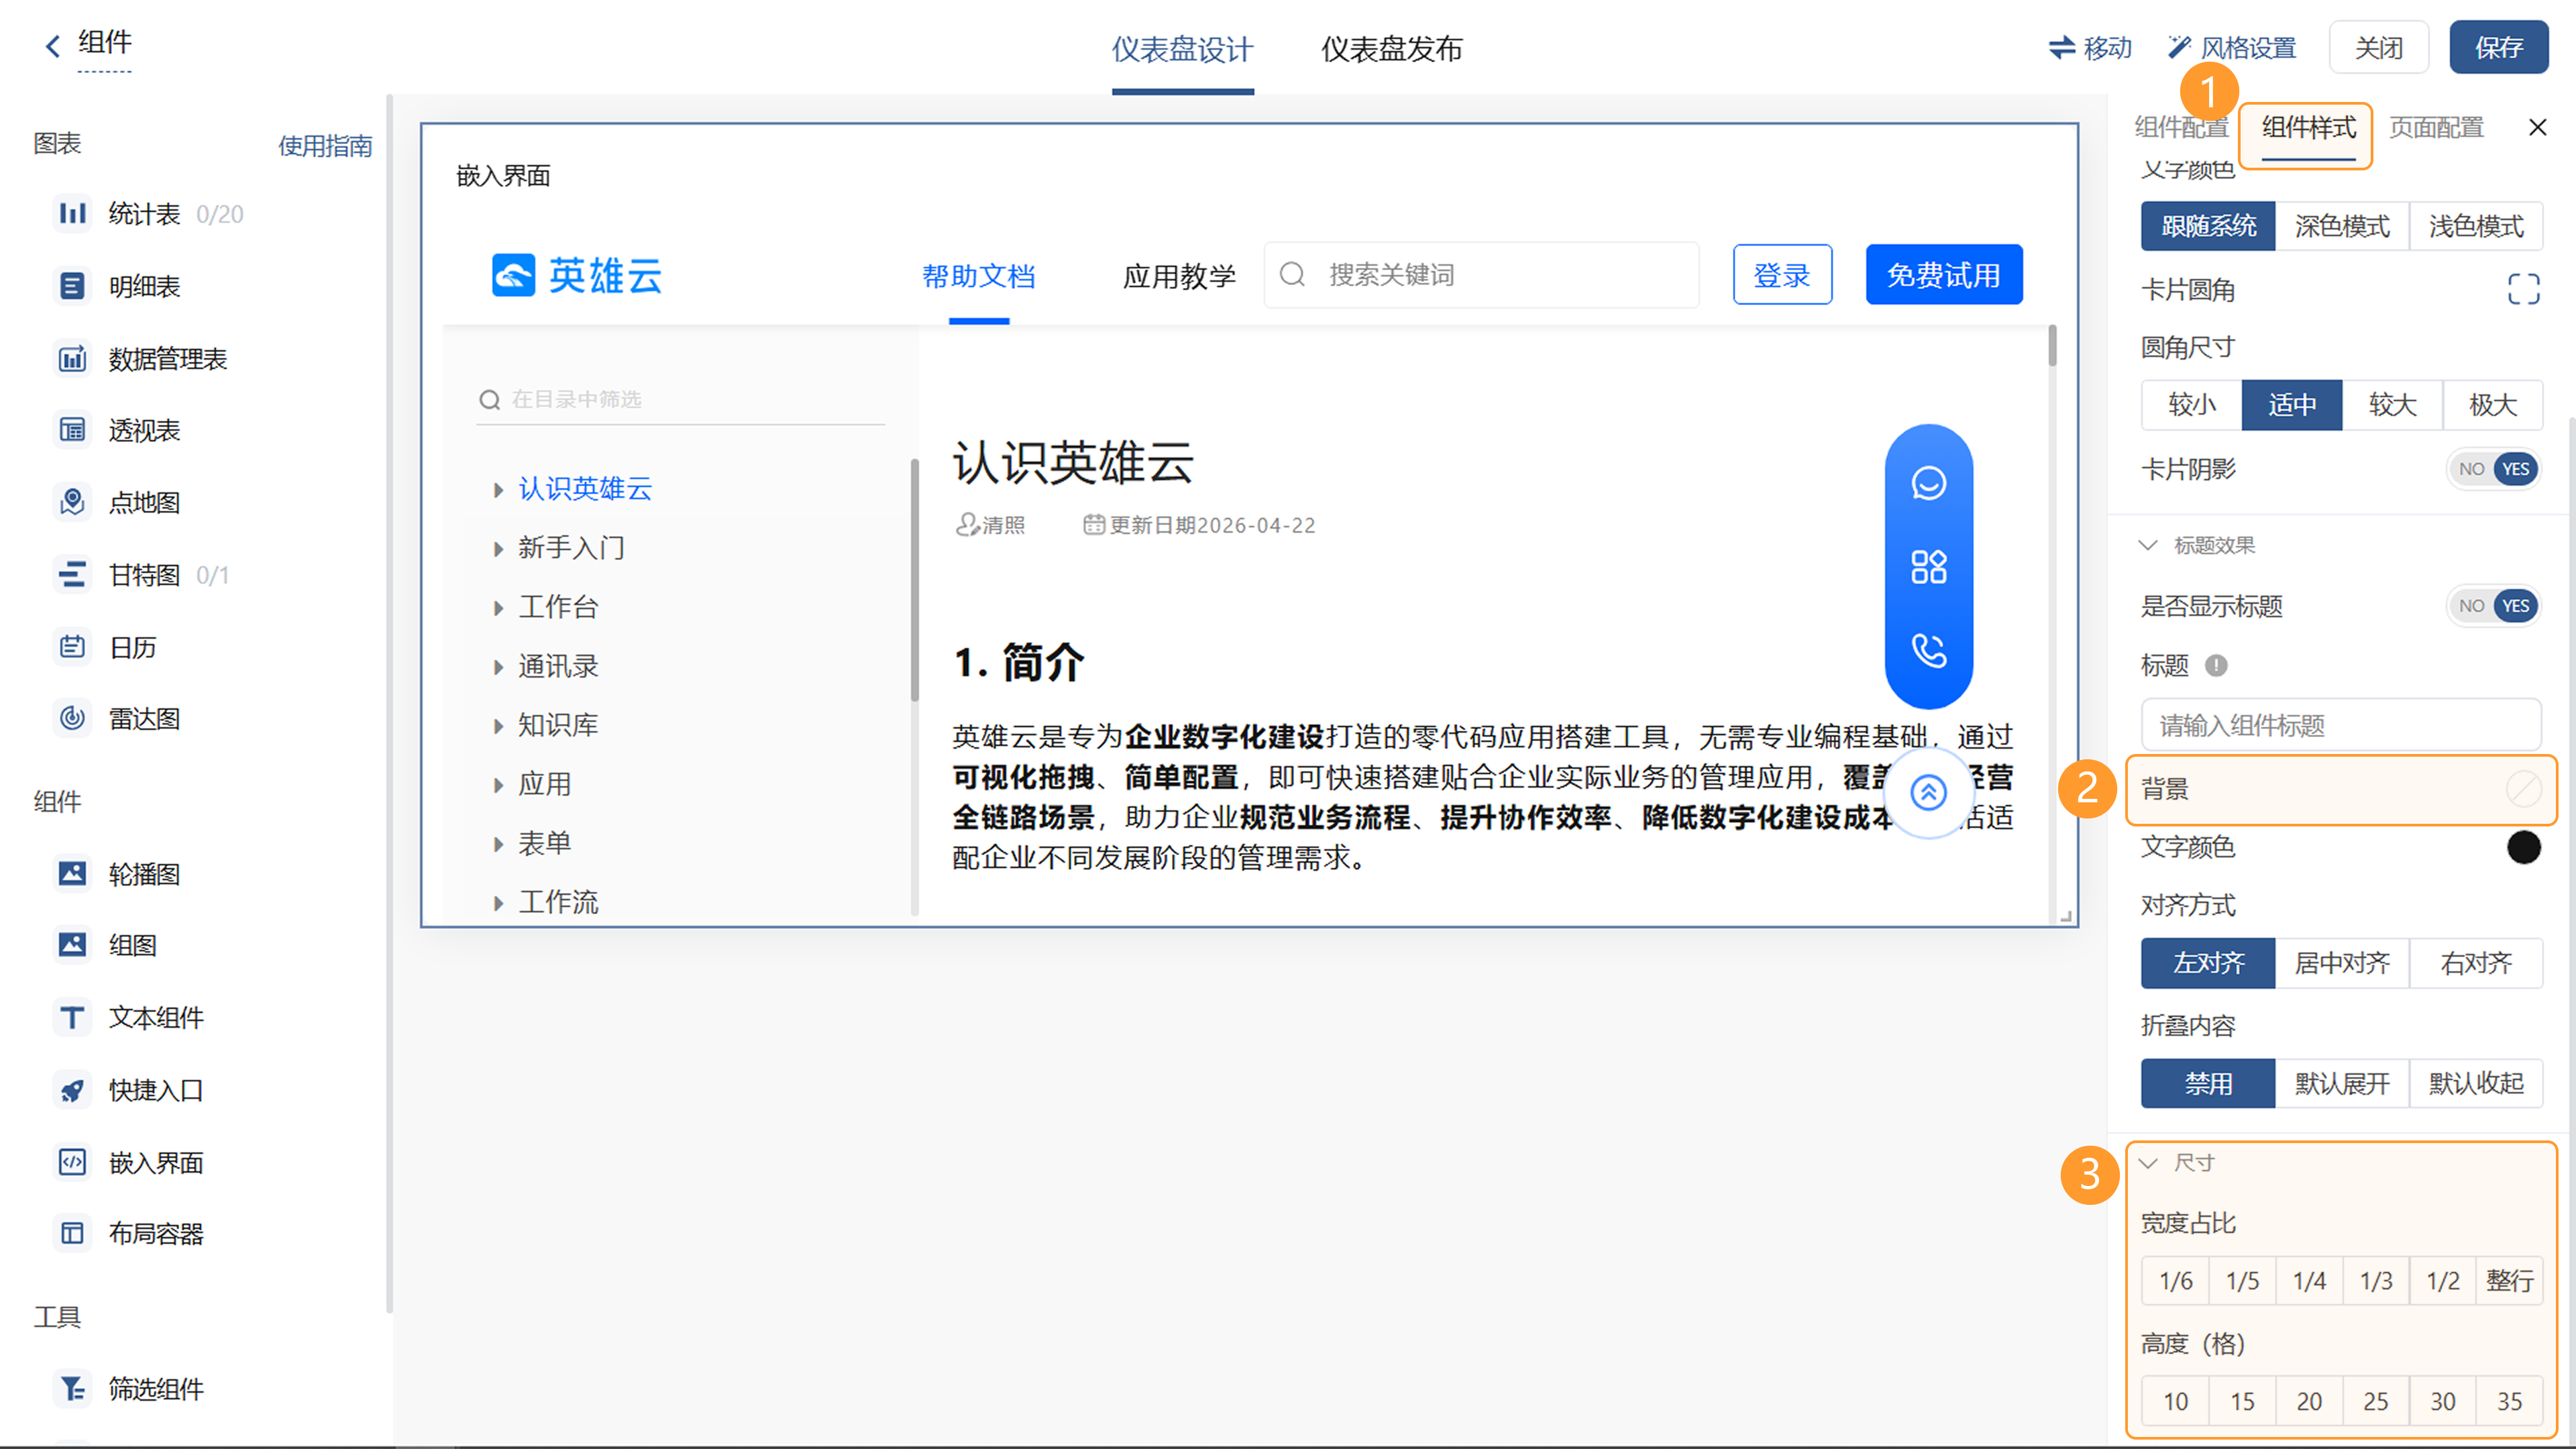The height and width of the screenshot is (1449, 2576).
Task: Collapse the 标题效果 section
Action: coord(2148,545)
